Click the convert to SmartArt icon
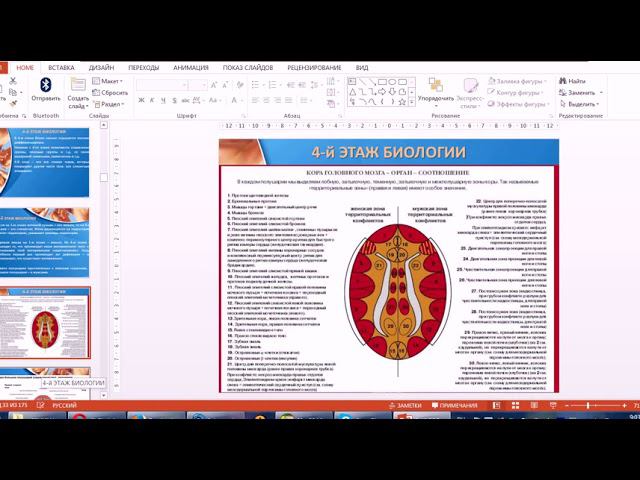The image size is (640, 480). pos(331,104)
